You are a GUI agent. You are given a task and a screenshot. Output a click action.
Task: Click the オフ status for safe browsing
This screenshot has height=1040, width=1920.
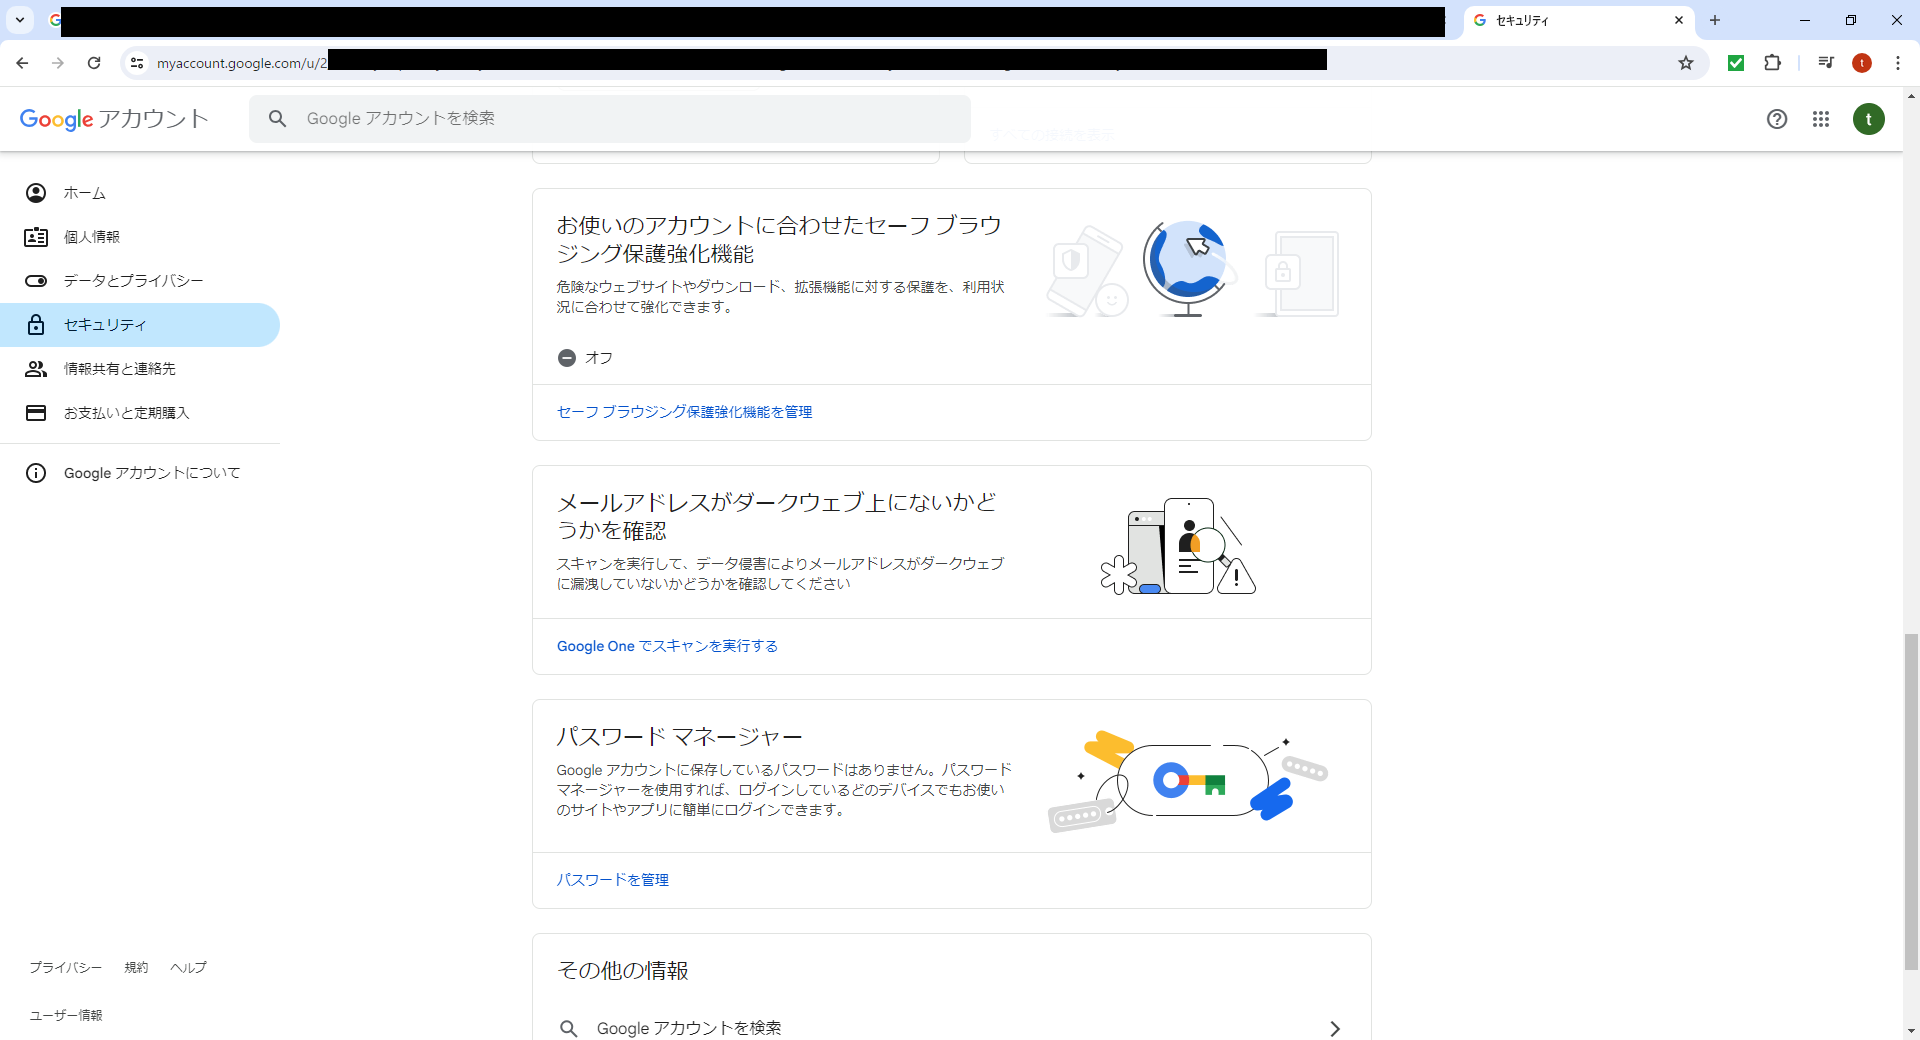pos(585,357)
